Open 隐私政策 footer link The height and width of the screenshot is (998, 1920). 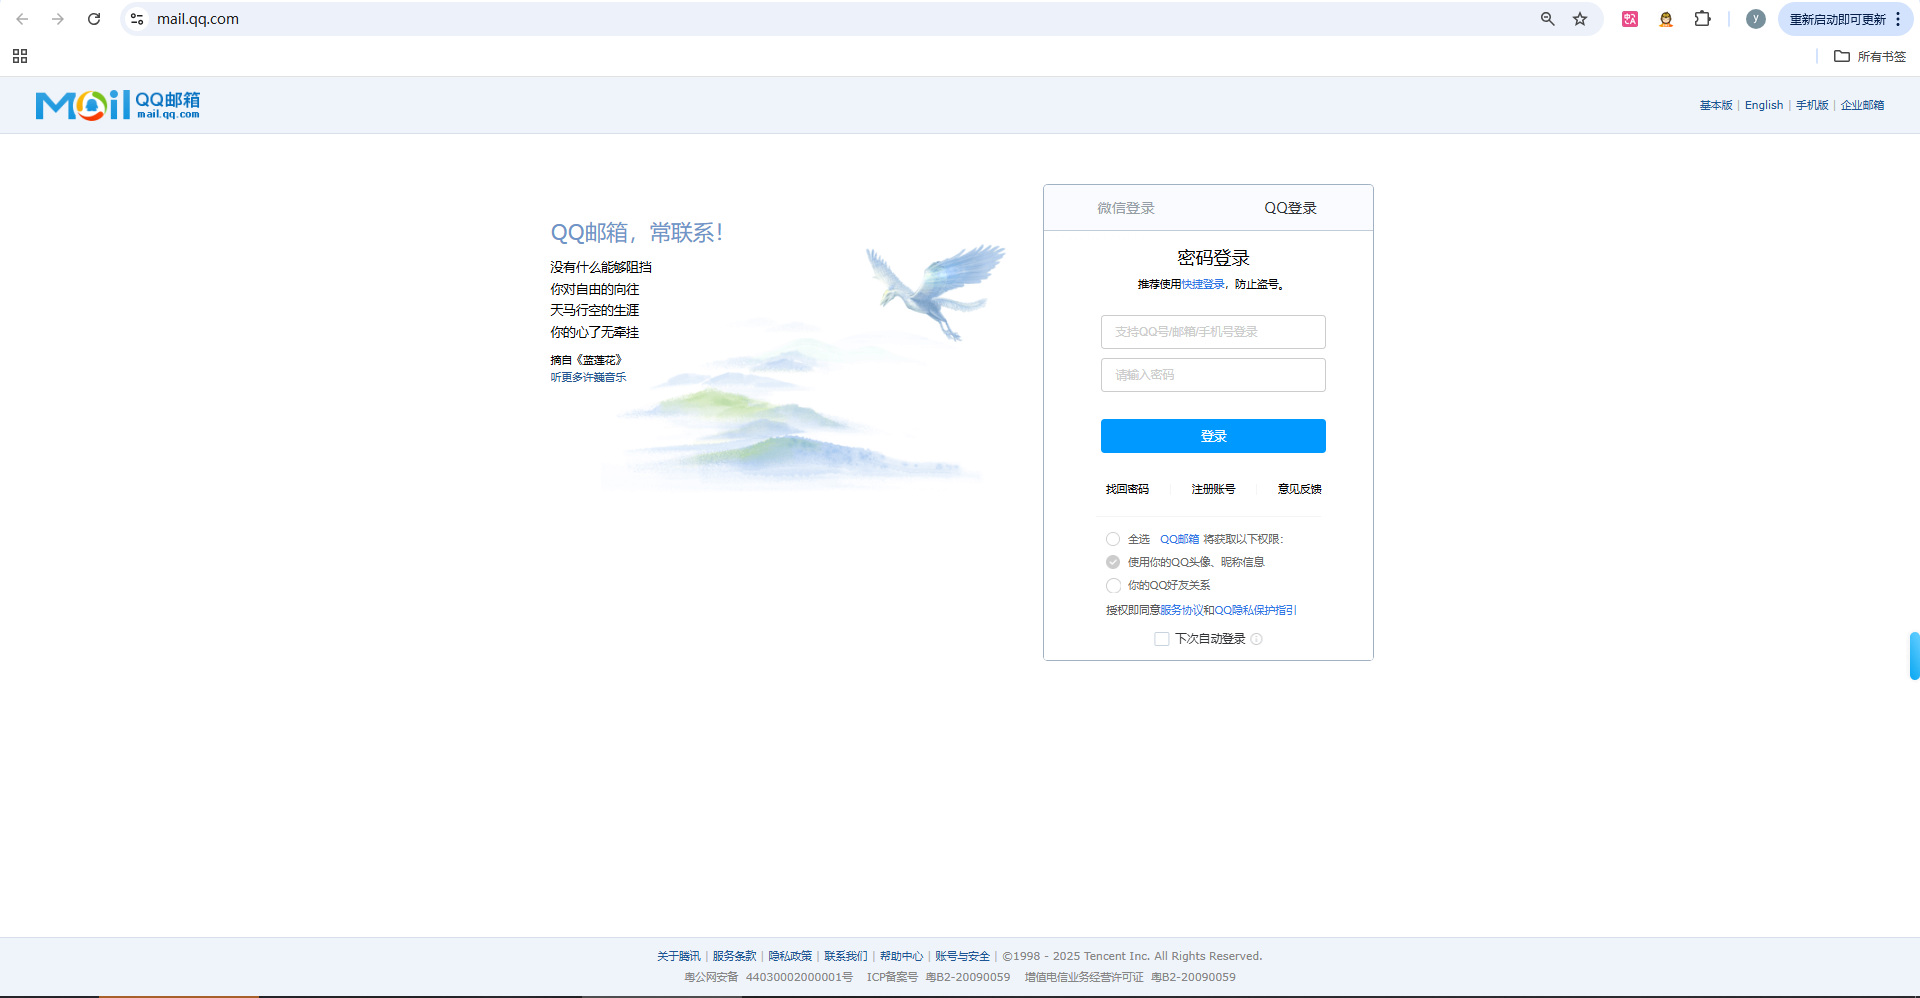coord(790,956)
